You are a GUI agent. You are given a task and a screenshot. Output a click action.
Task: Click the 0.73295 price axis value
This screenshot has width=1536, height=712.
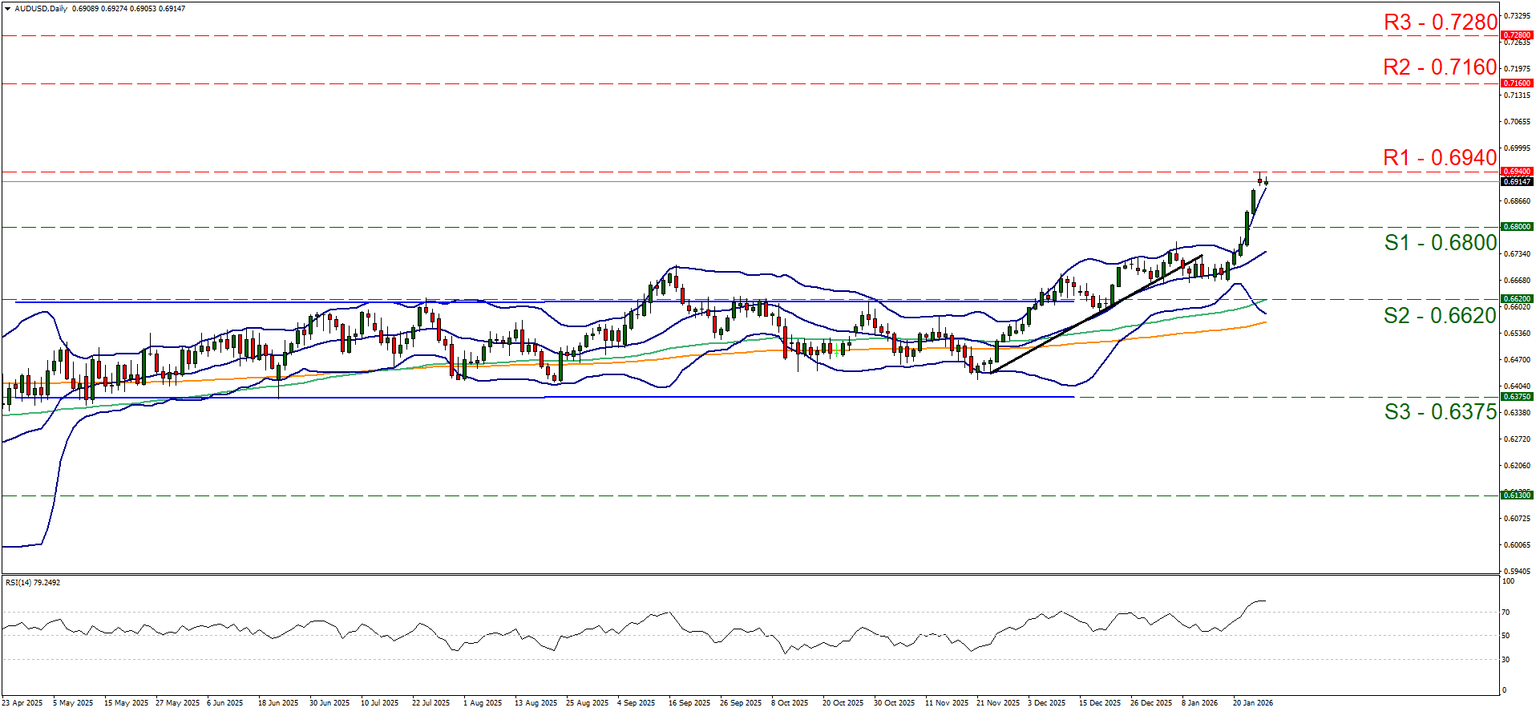tap(1518, 17)
